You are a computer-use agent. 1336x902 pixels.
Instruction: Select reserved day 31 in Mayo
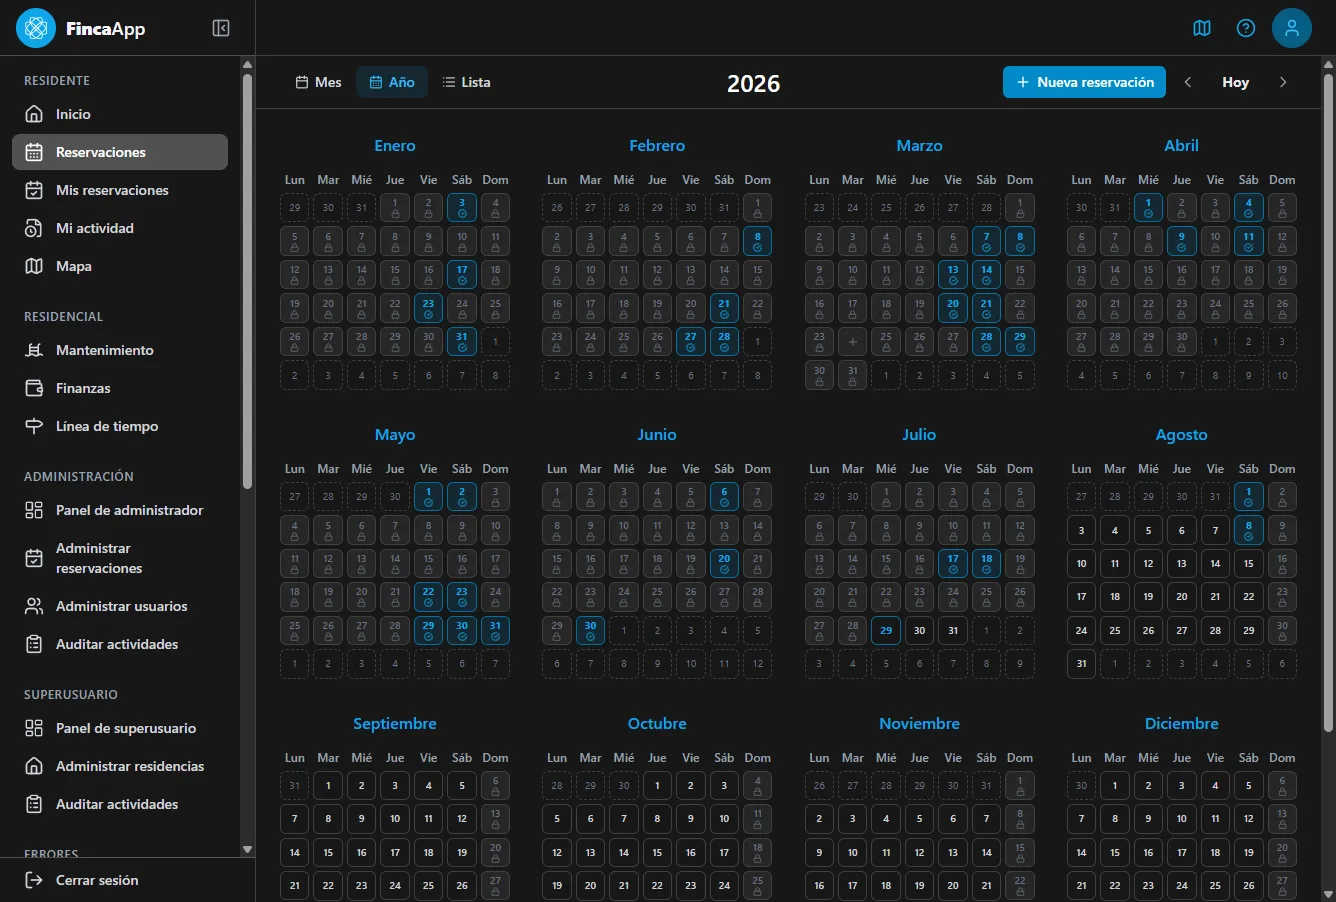pyautogui.click(x=495, y=630)
